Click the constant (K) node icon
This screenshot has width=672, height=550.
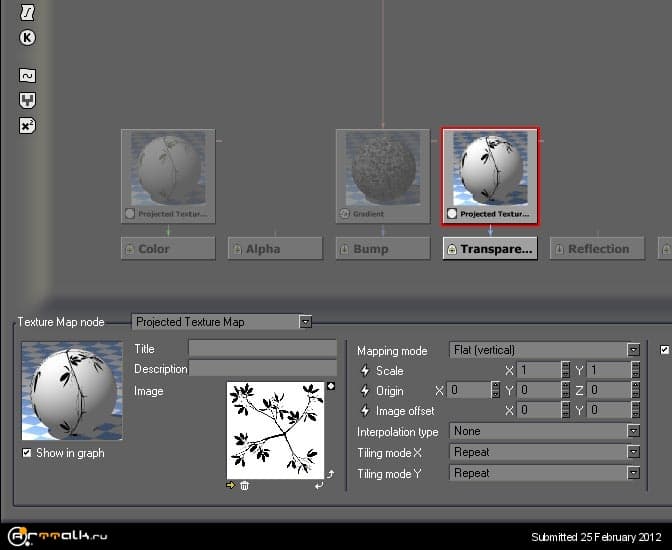pyautogui.click(x=28, y=38)
